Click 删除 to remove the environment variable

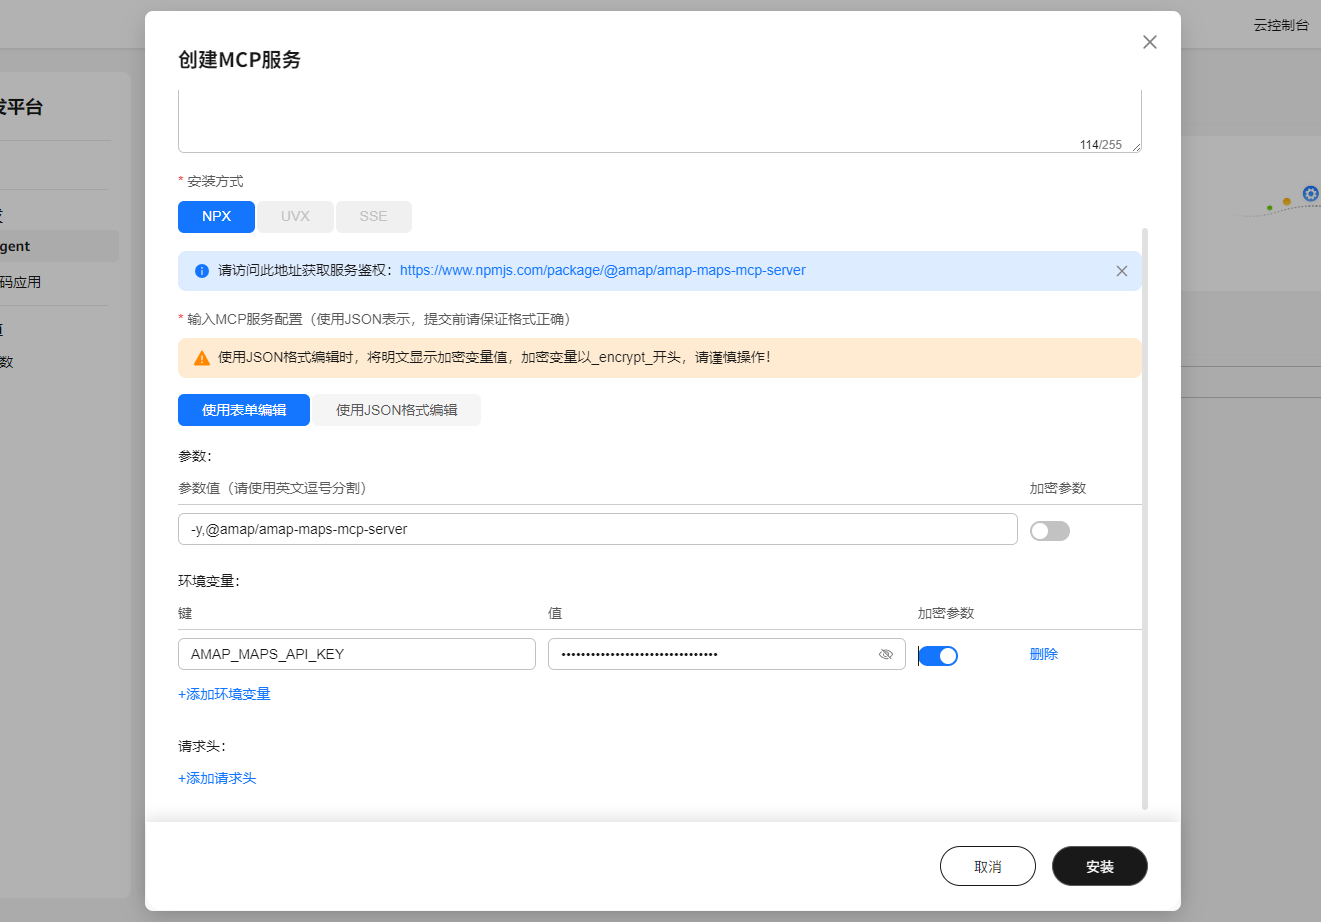(1044, 653)
